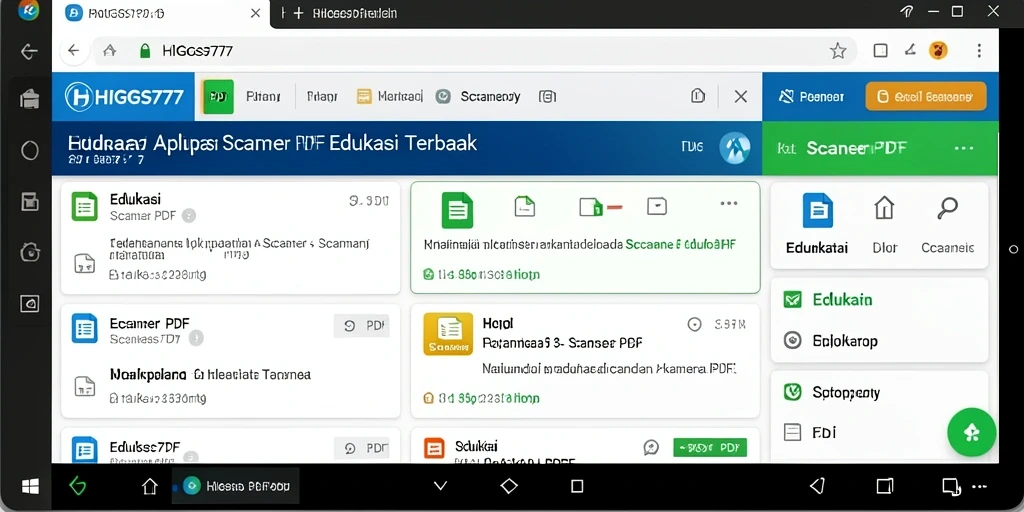The height and width of the screenshot is (512, 1024).
Task: Click the green PDF button in Sdukai card
Action: coord(710,447)
